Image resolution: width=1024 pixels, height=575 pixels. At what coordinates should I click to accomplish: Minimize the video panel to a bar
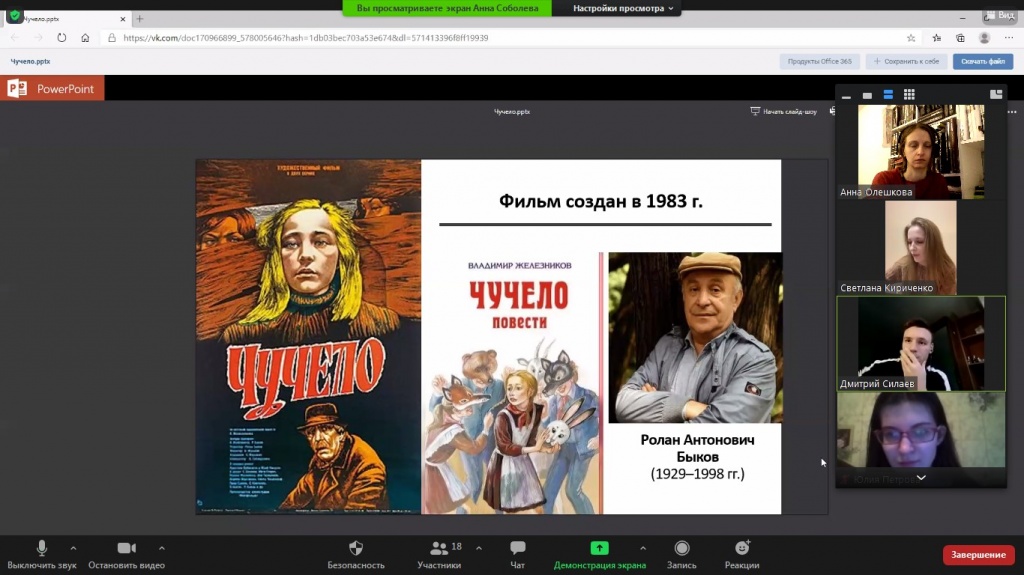(x=846, y=96)
